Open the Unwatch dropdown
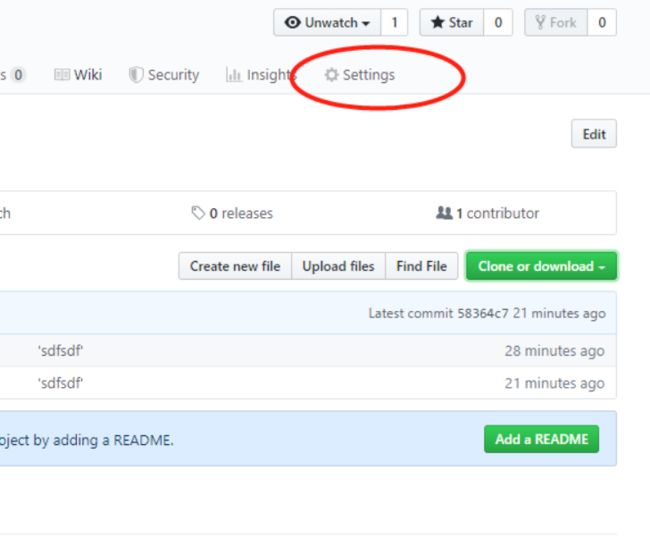Screen dimensions: 650x546 (x=327, y=22)
